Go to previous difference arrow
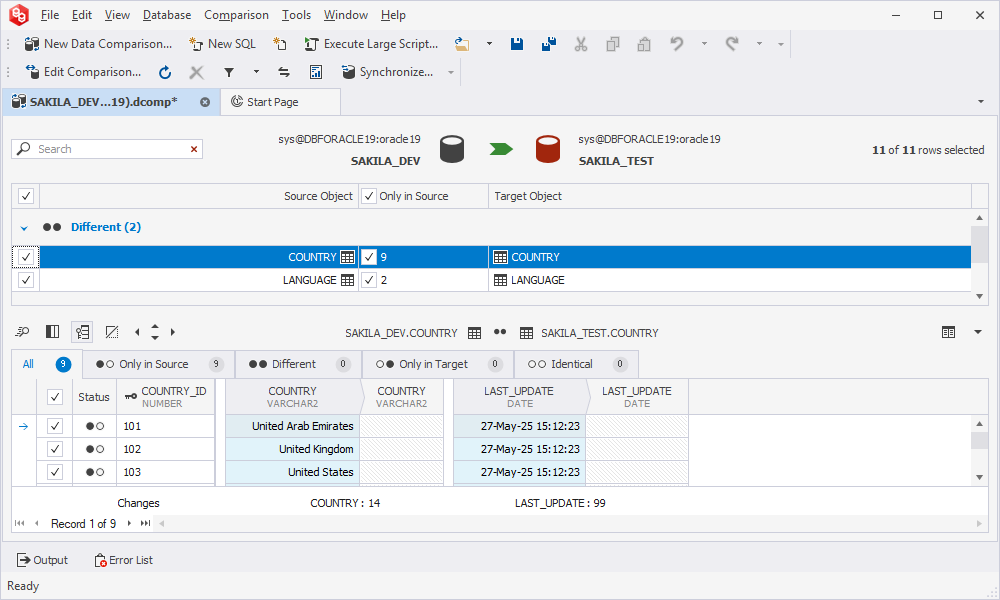 click(137, 332)
